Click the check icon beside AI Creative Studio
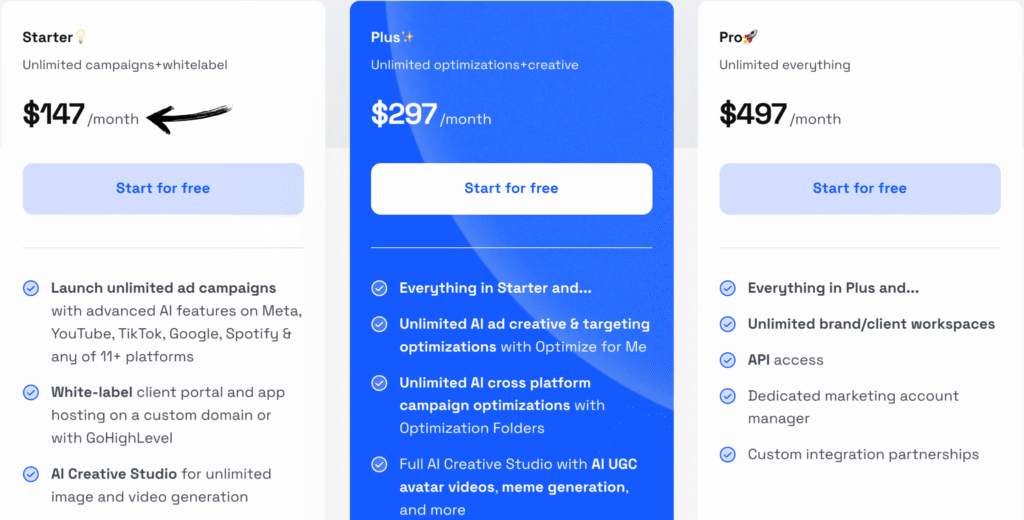The width and height of the screenshot is (1024, 520). tap(31, 474)
